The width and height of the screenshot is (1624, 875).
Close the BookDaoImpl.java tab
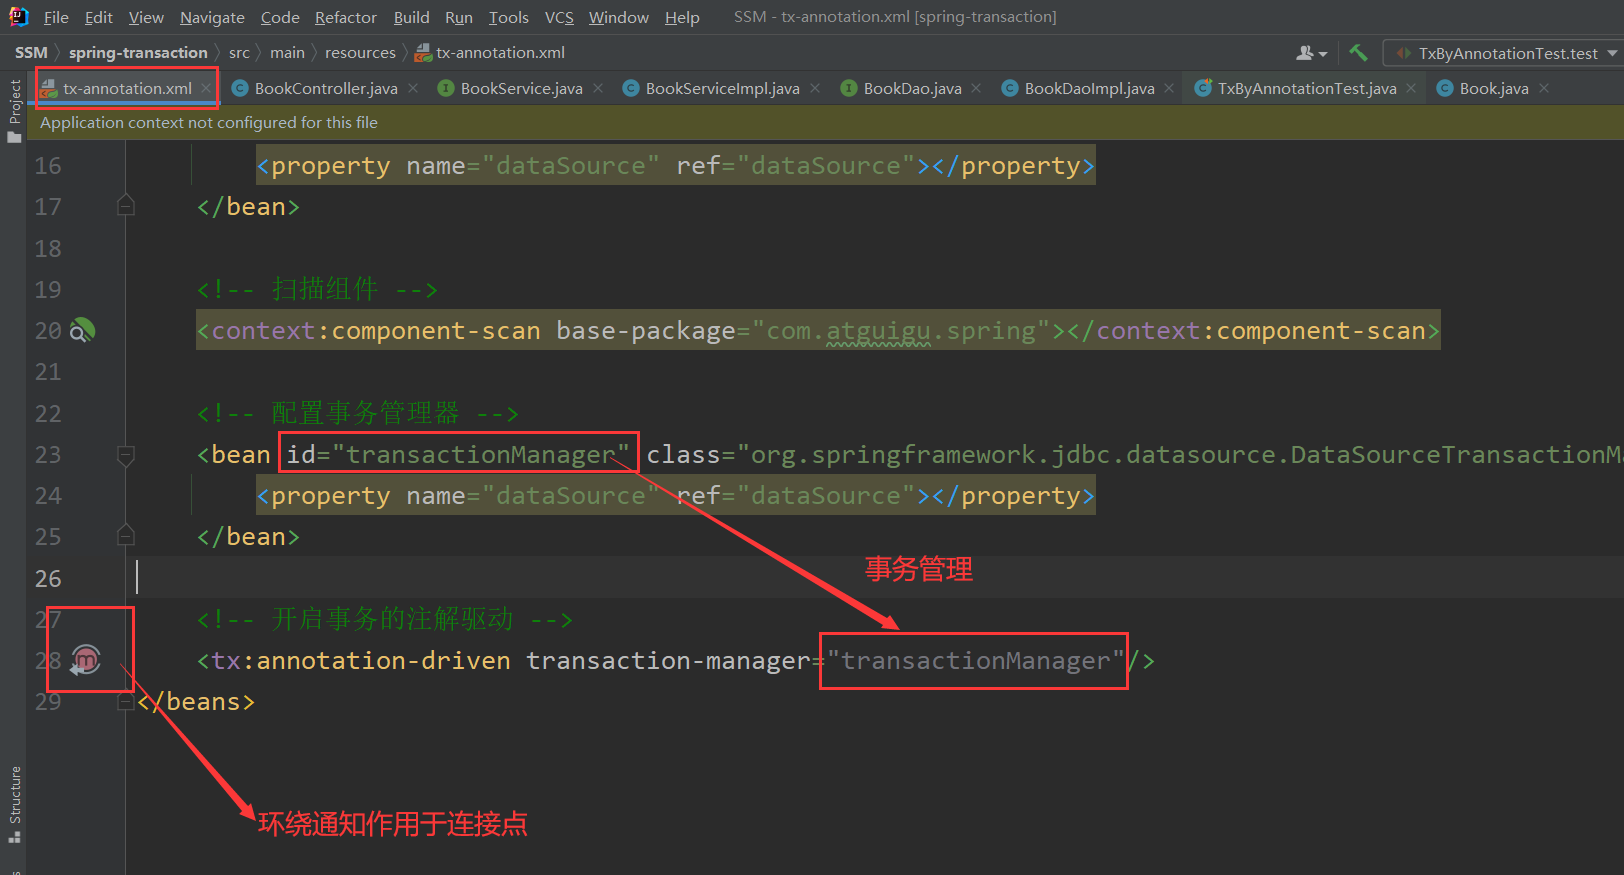1169,88
